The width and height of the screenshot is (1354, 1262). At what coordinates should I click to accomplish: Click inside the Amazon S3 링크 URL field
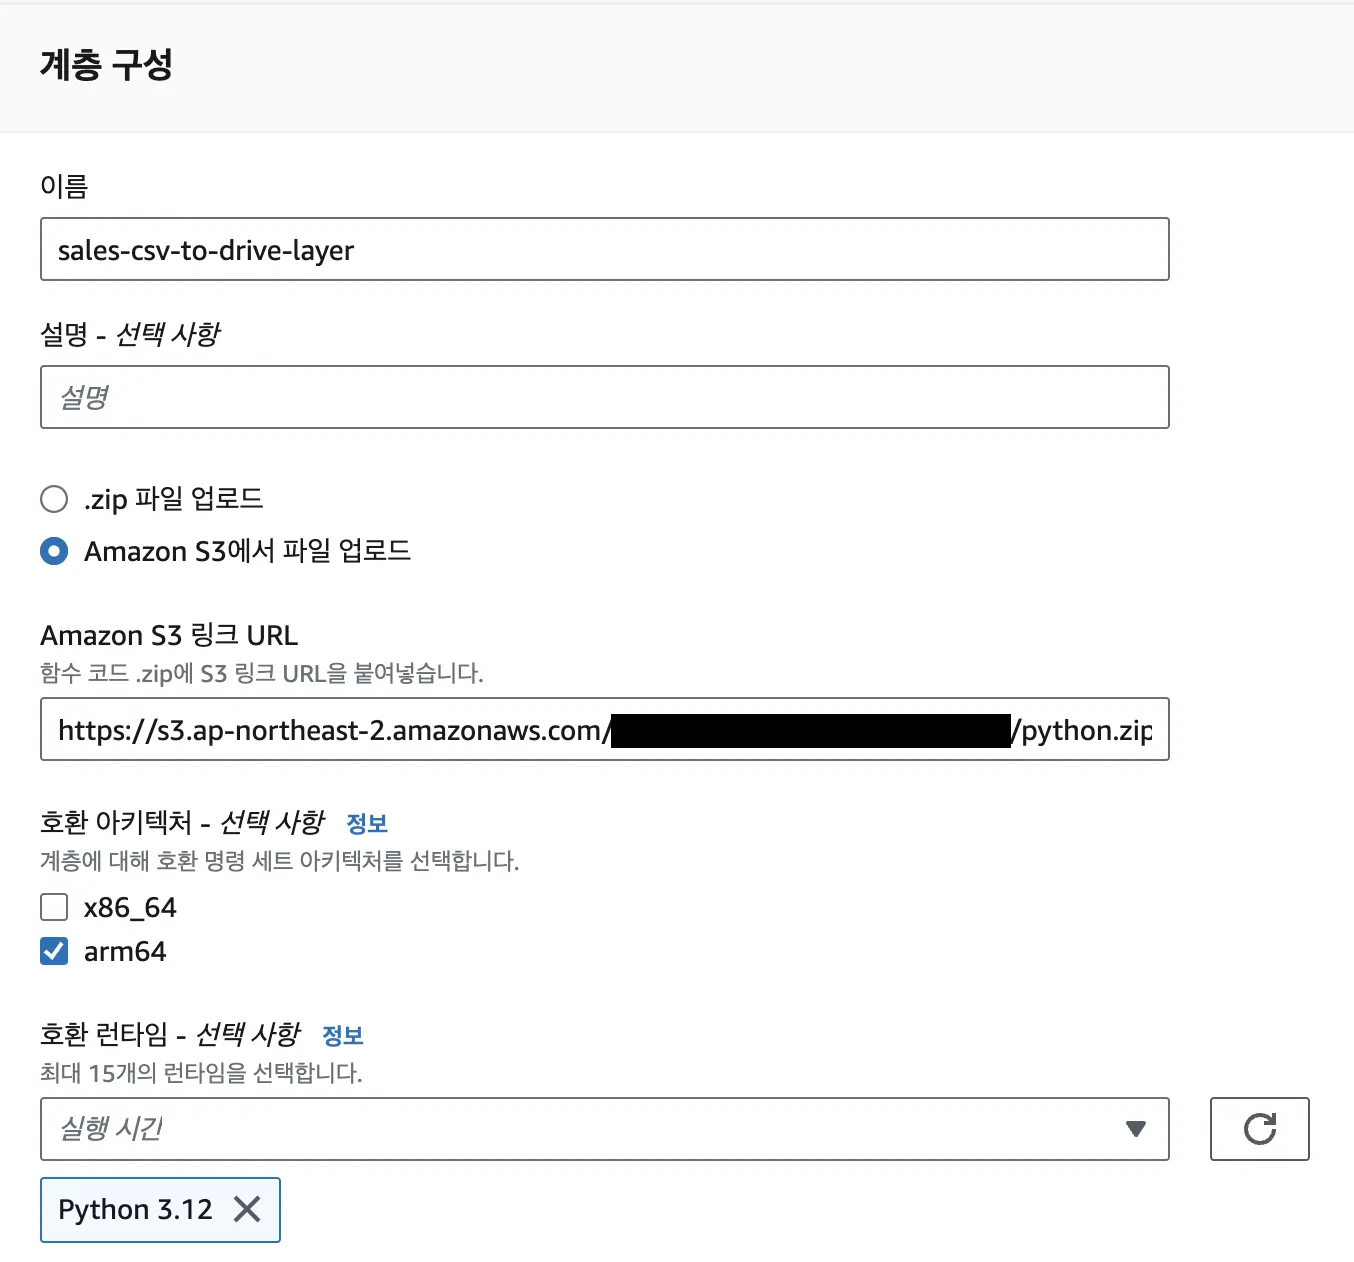(604, 729)
